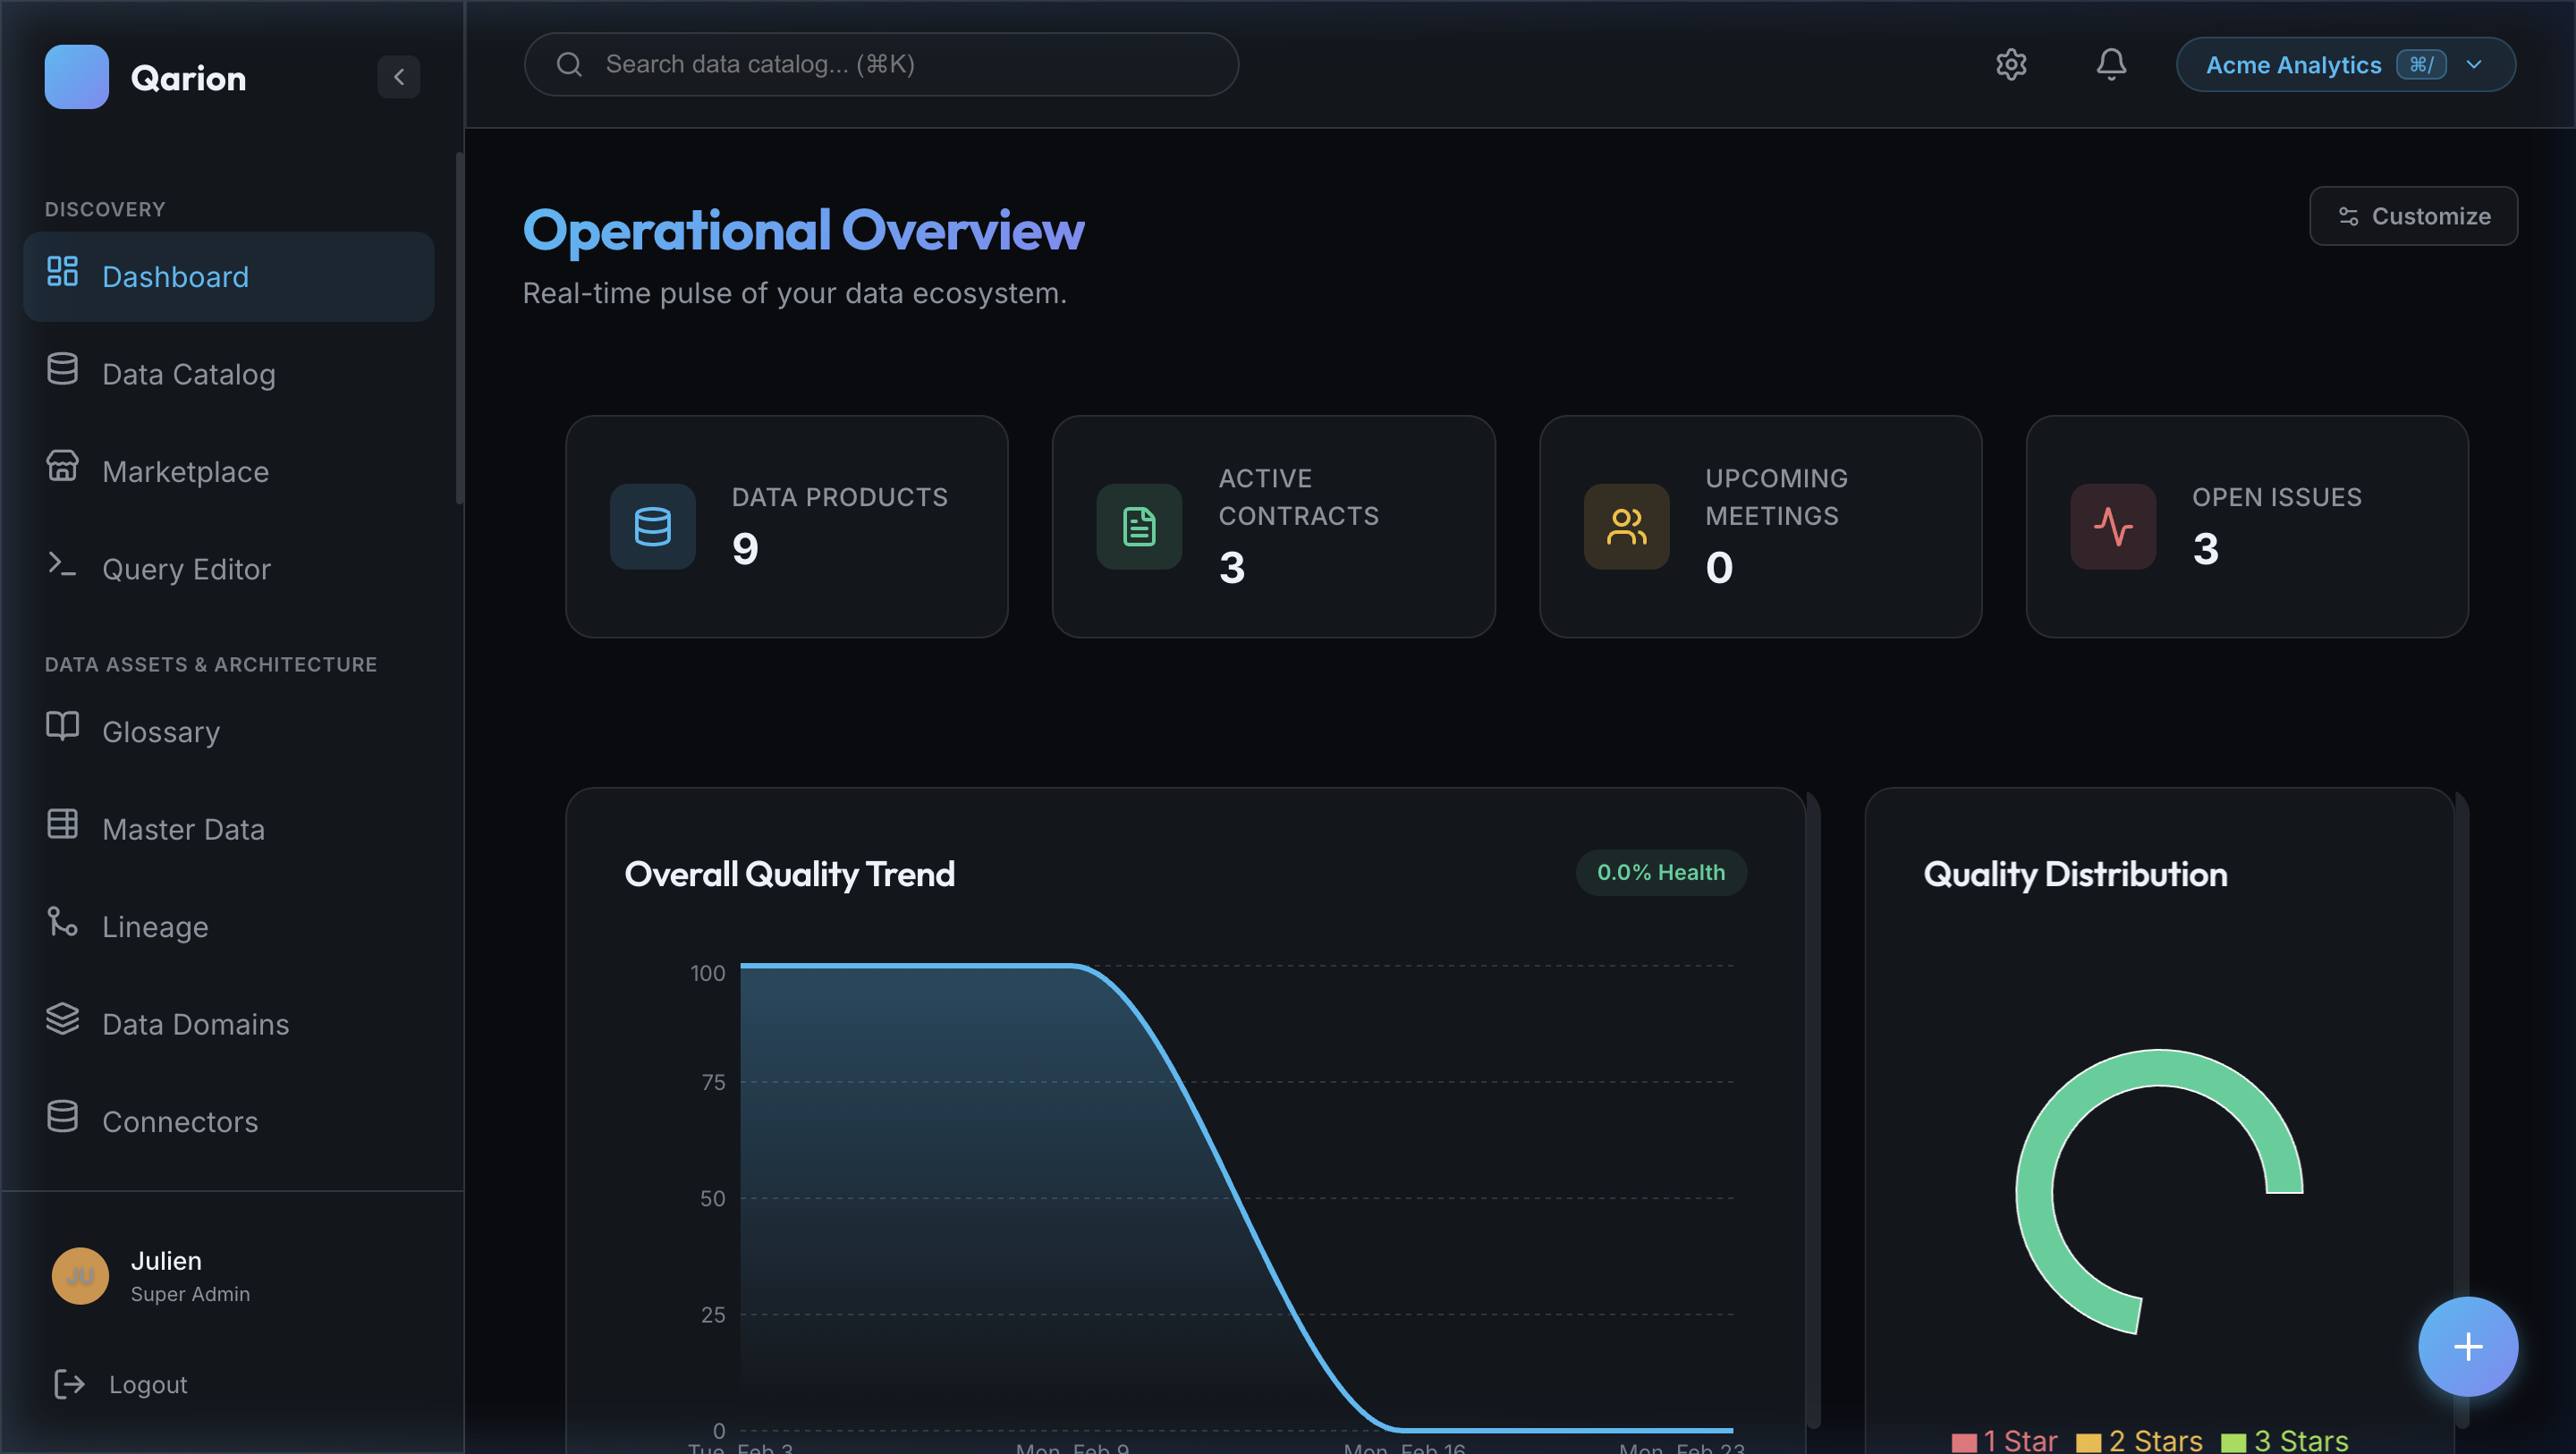Click the Customize button
This screenshot has width=2576, height=1454.
[2414, 216]
